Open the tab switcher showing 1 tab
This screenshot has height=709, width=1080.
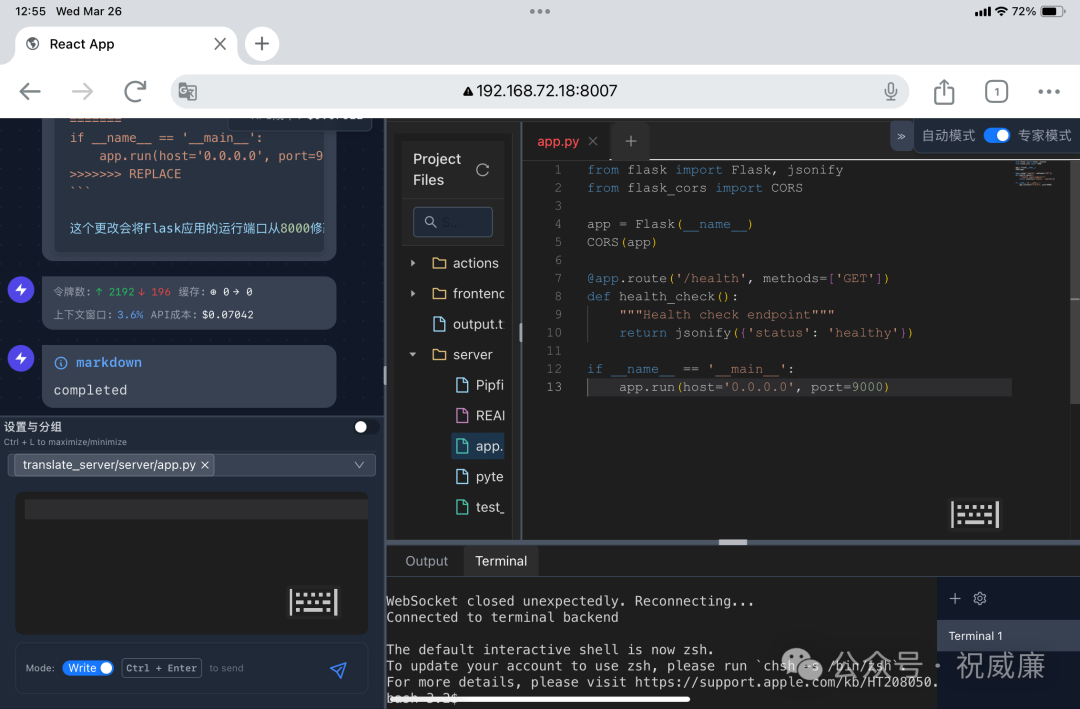[996, 91]
